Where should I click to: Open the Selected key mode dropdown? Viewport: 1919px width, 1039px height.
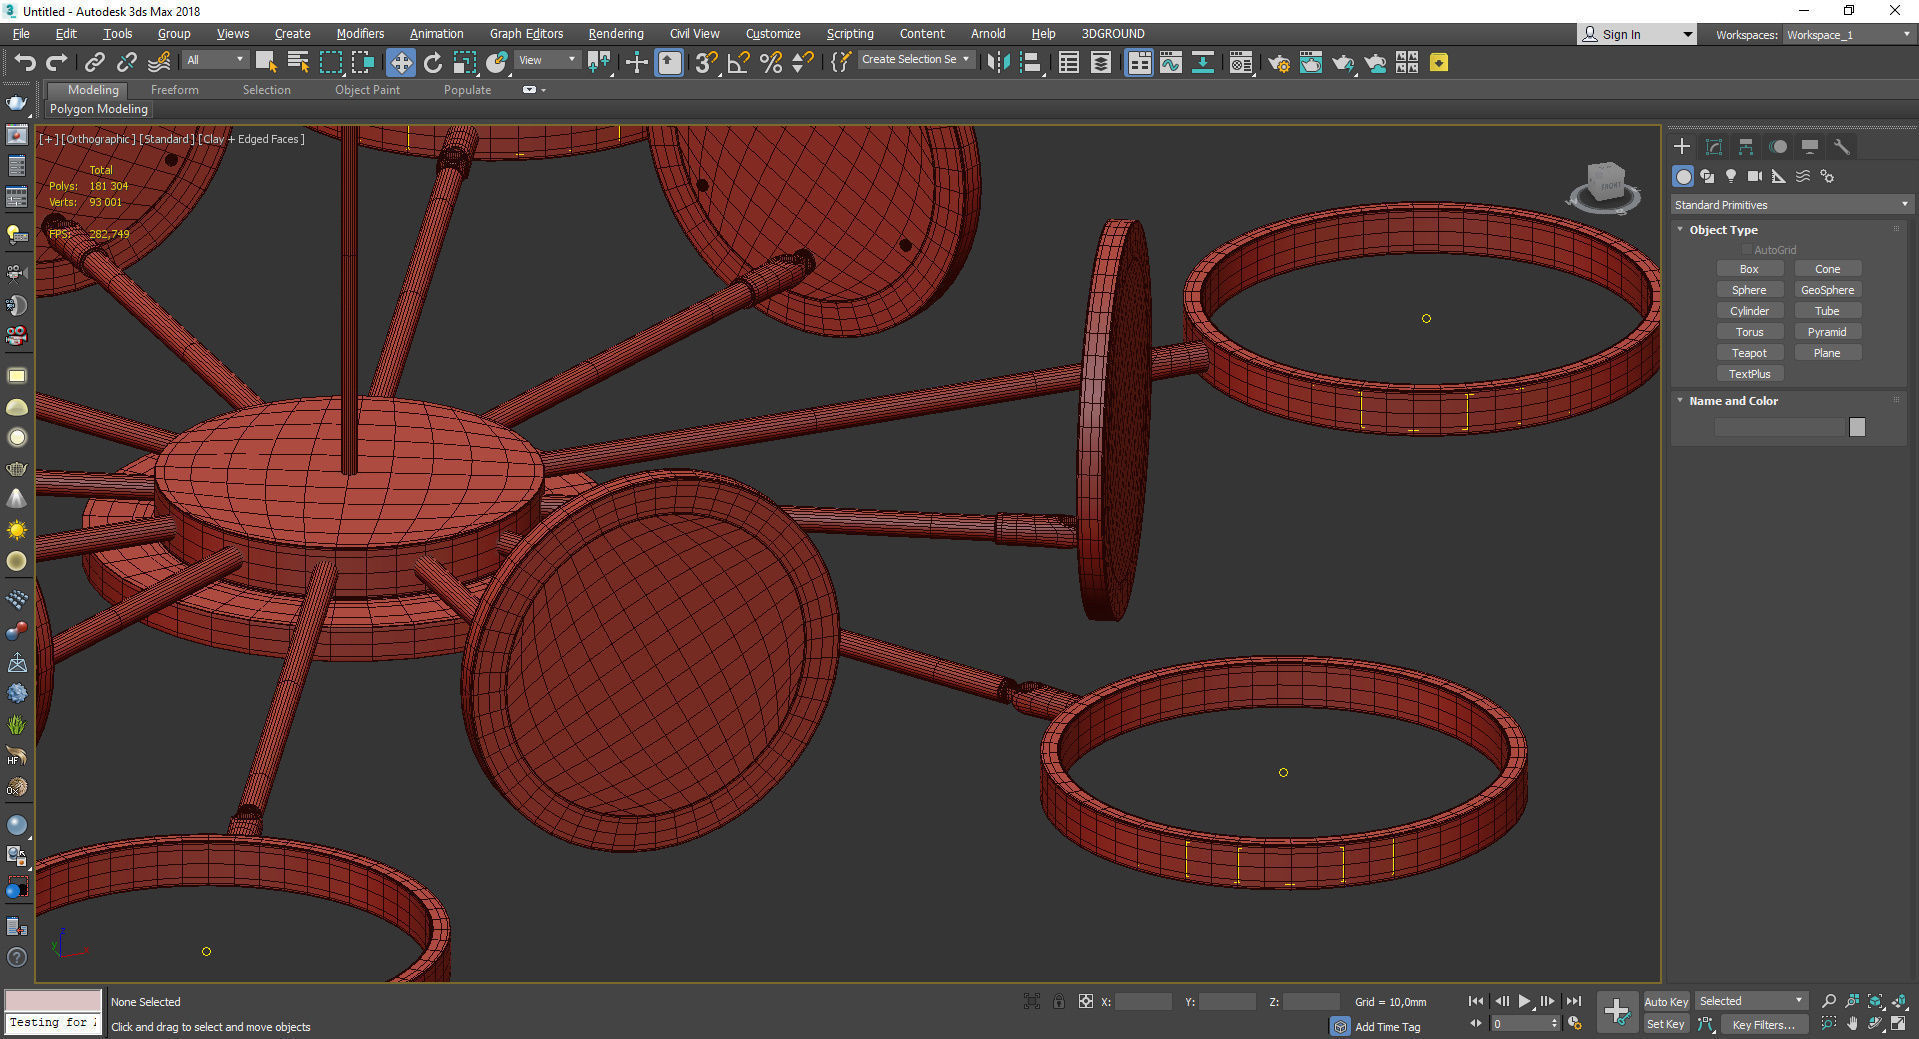(x=1751, y=1001)
